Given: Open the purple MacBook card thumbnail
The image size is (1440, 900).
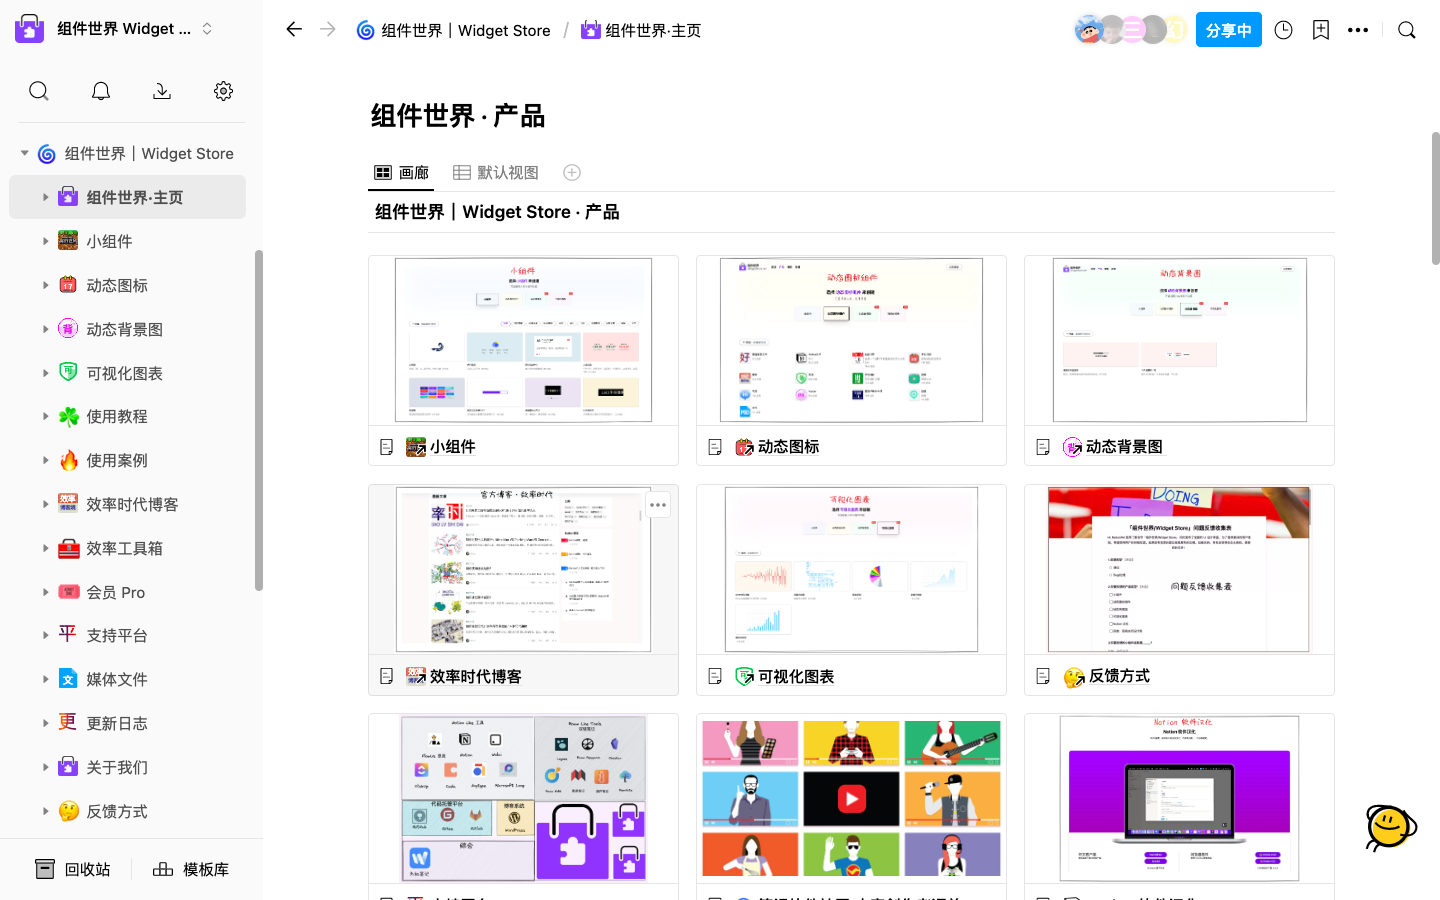Looking at the screenshot, I should click(x=1179, y=798).
